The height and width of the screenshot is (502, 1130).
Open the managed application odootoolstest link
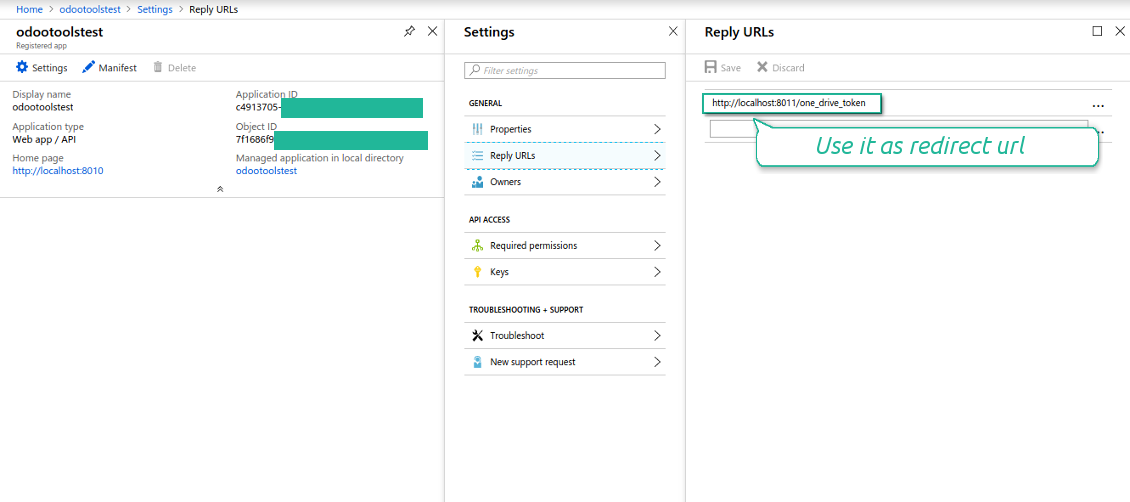267,171
